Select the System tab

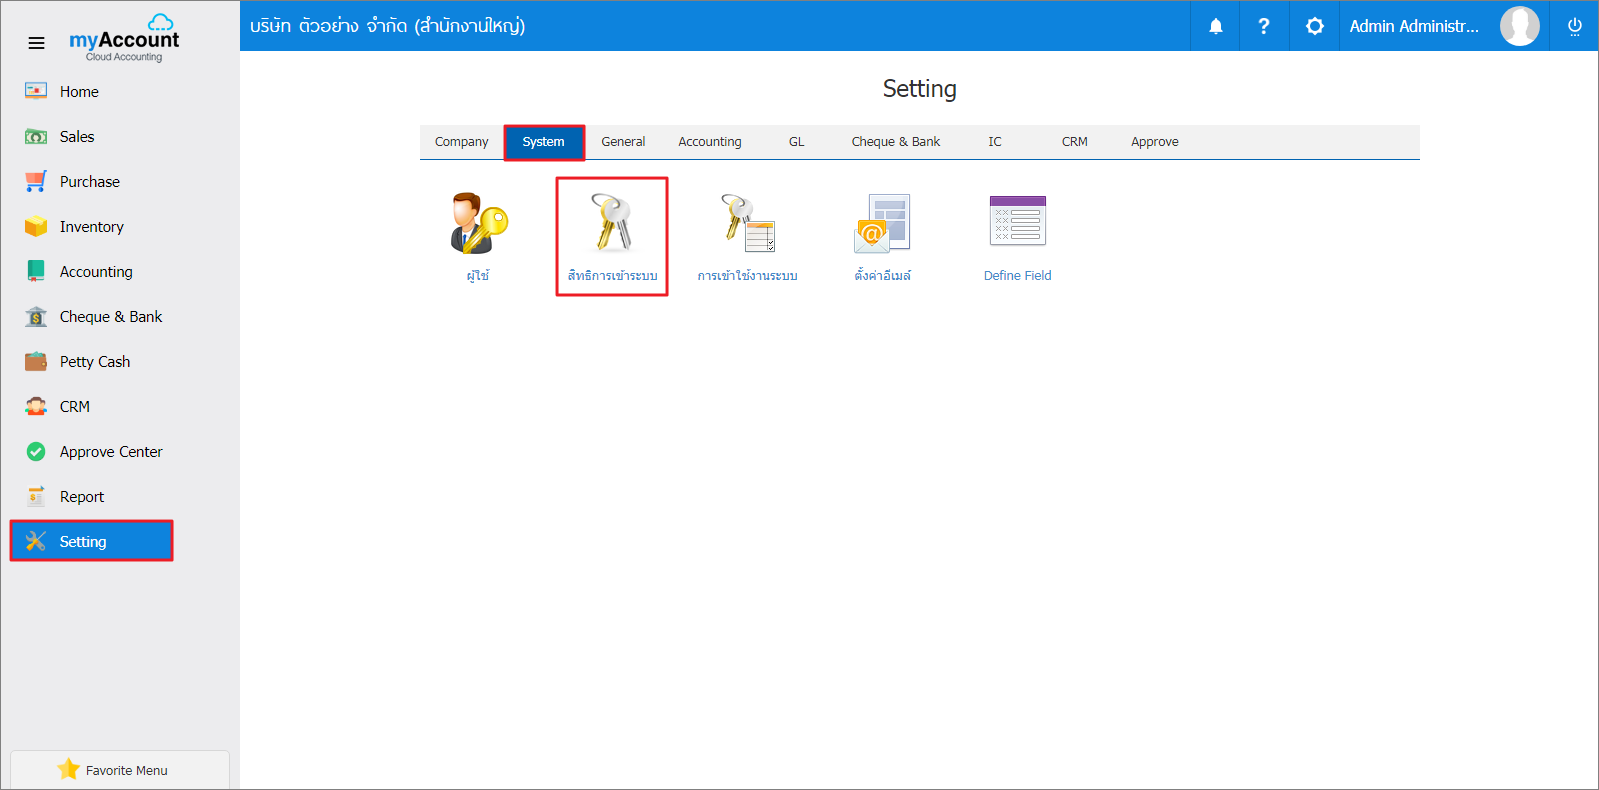pyautogui.click(x=544, y=142)
